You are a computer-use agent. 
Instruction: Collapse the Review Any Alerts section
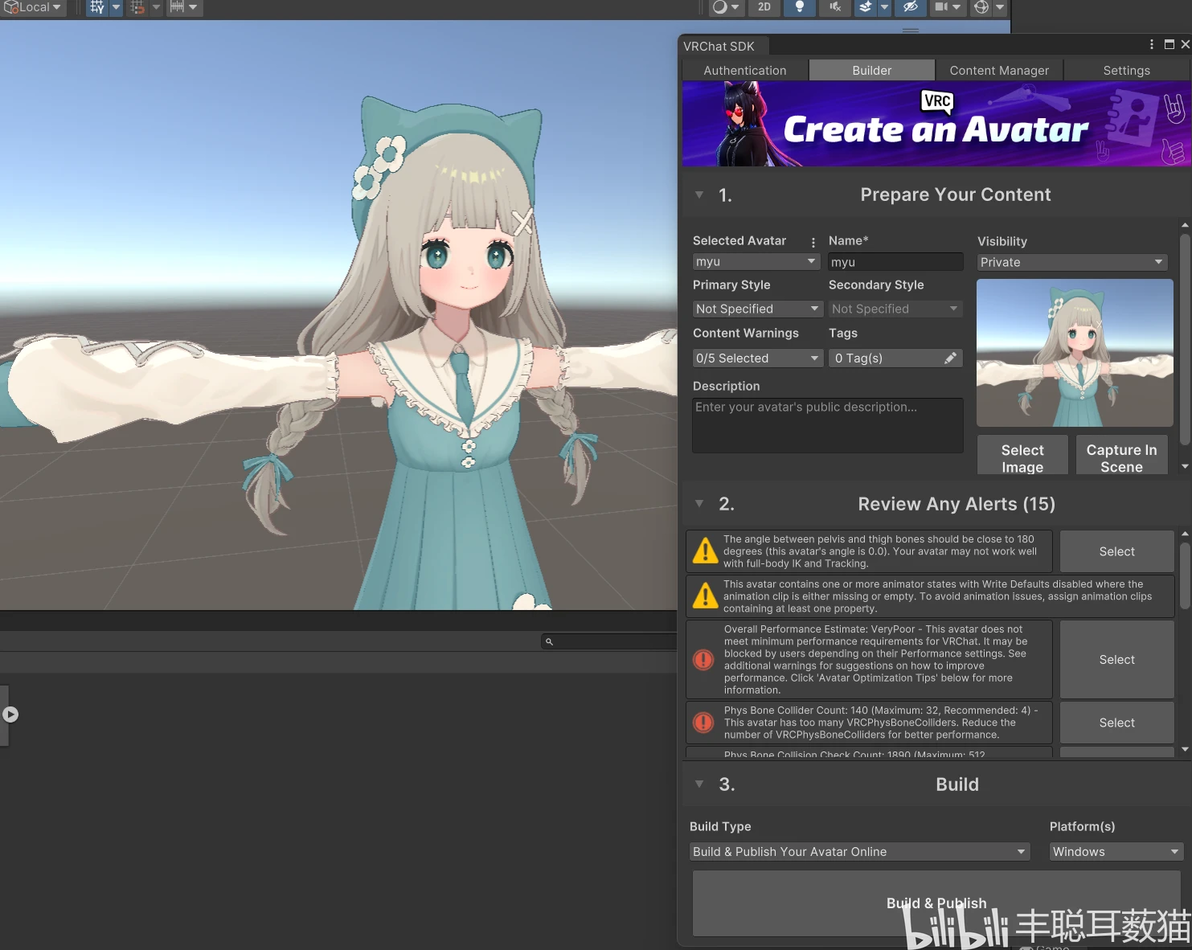(x=699, y=504)
